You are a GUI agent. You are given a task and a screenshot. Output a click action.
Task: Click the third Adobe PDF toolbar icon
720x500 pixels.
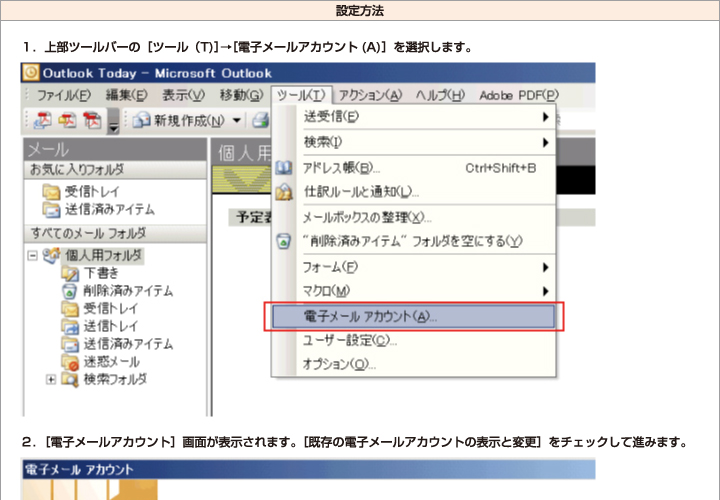pyautogui.click(x=92, y=120)
